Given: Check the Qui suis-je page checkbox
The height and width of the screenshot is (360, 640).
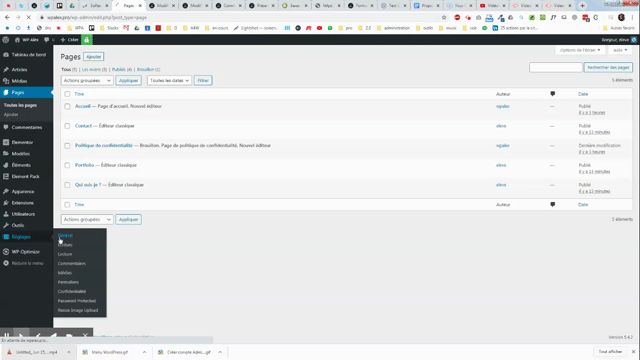Looking at the screenshot, I should coord(67,185).
